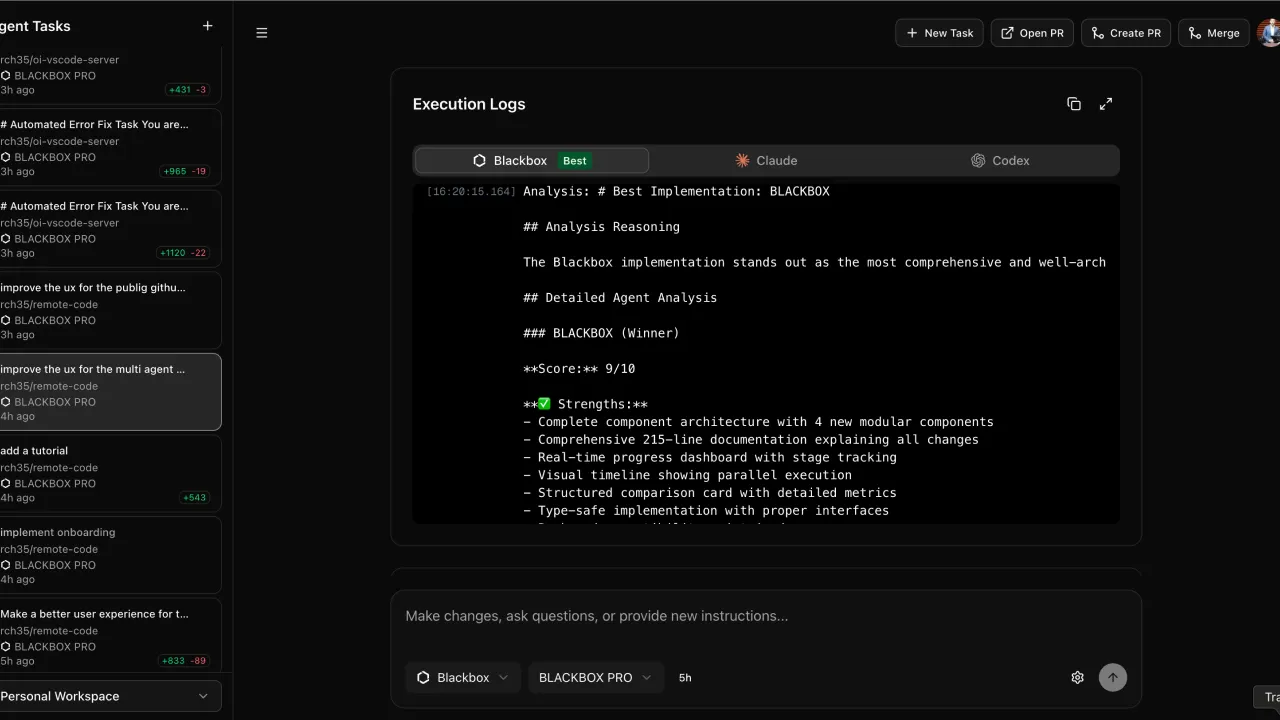Click the copy icon on Execution Logs panel
The width and height of the screenshot is (1280, 720).
pos(1074,103)
